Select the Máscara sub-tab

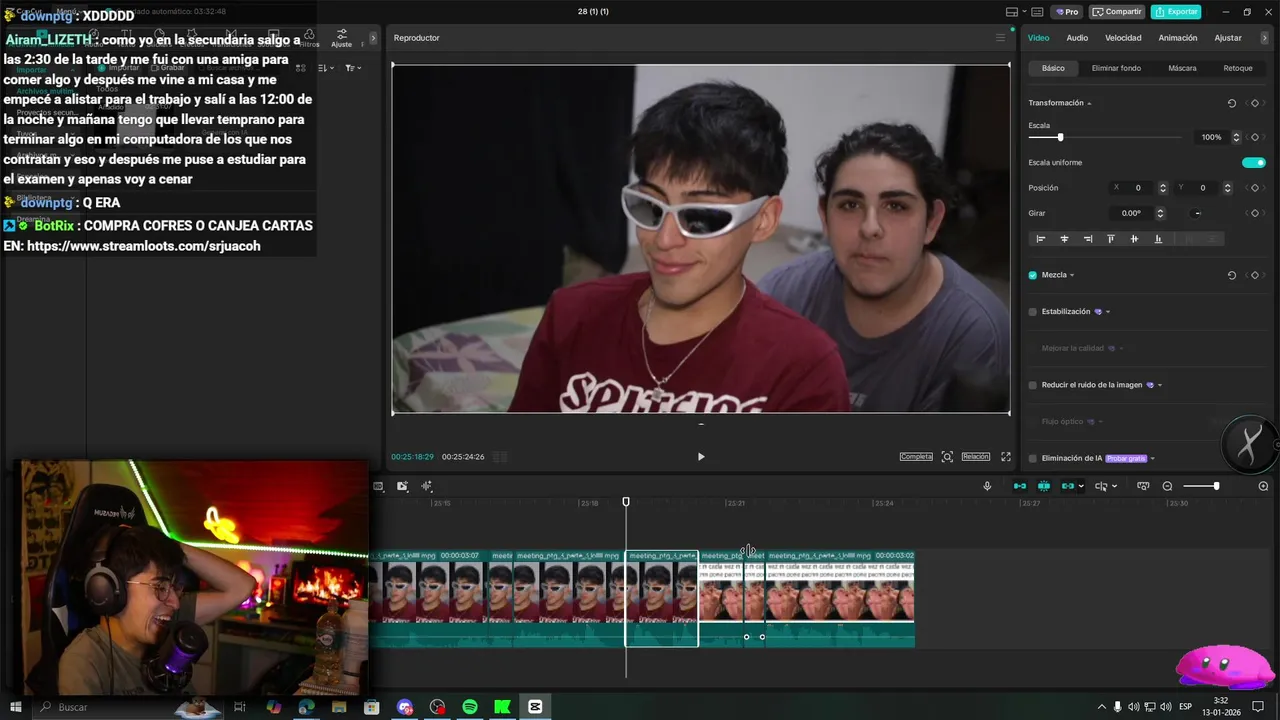(1182, 68)
